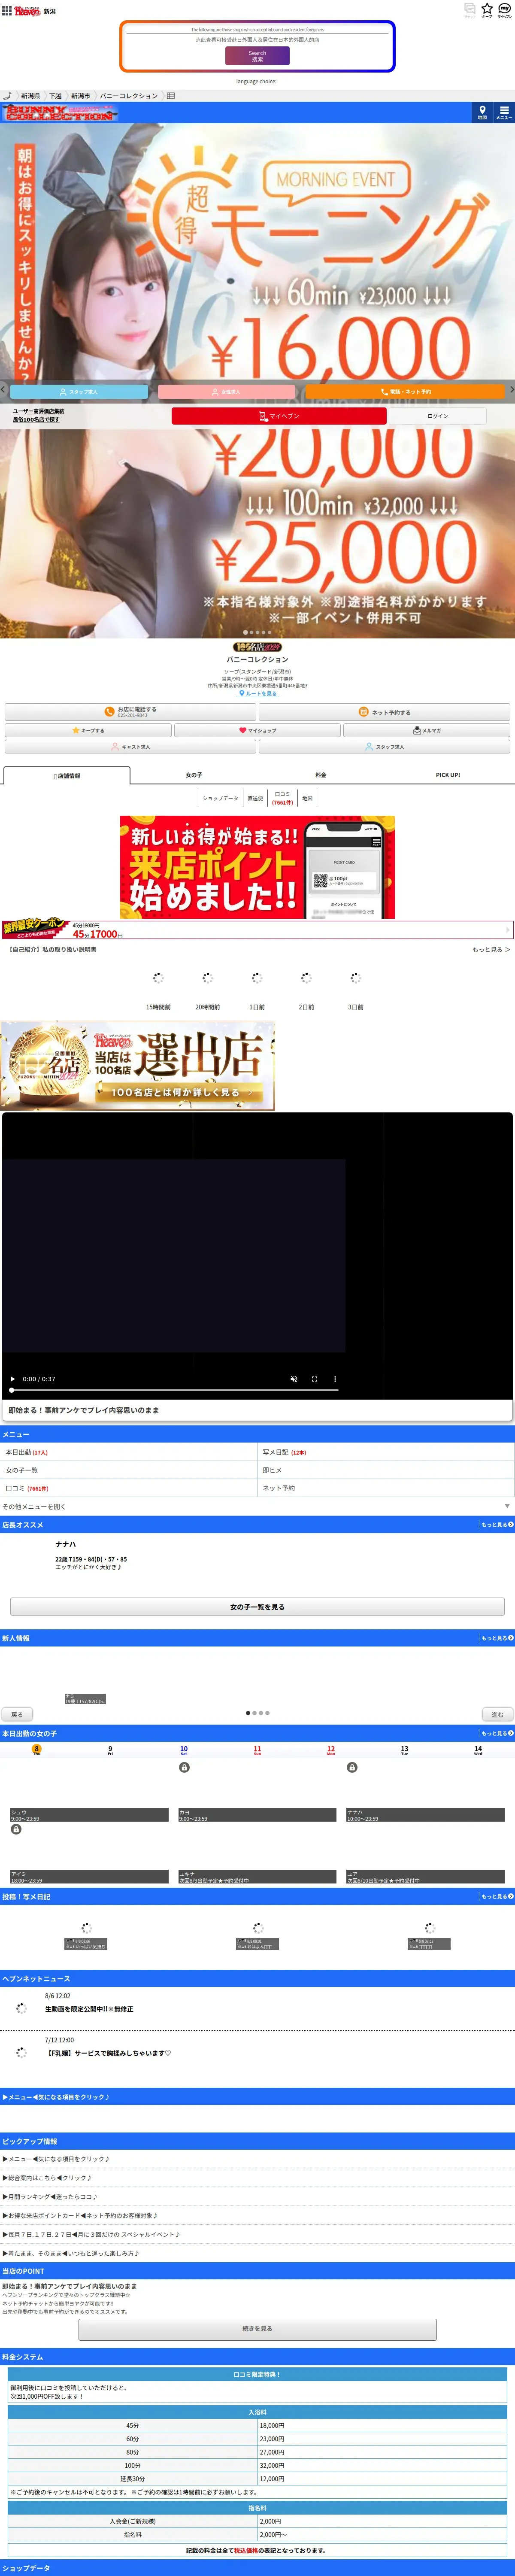515x2576 pixels.
Task: Open the hamburger メニュー icon
Action: [504, 112]
